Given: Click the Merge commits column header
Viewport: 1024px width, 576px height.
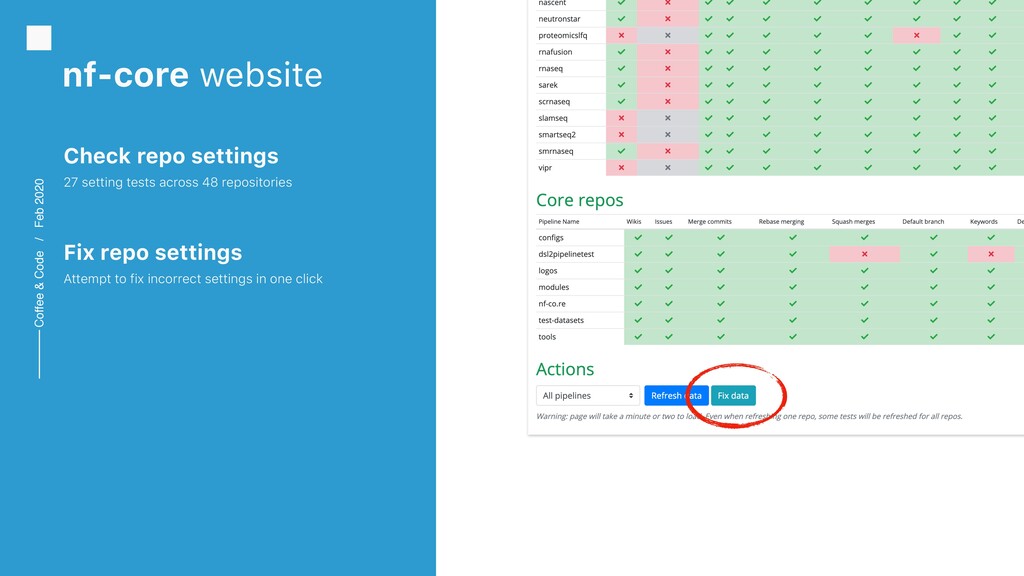Looking at the screenshot, I should click(x=709, y=221).
